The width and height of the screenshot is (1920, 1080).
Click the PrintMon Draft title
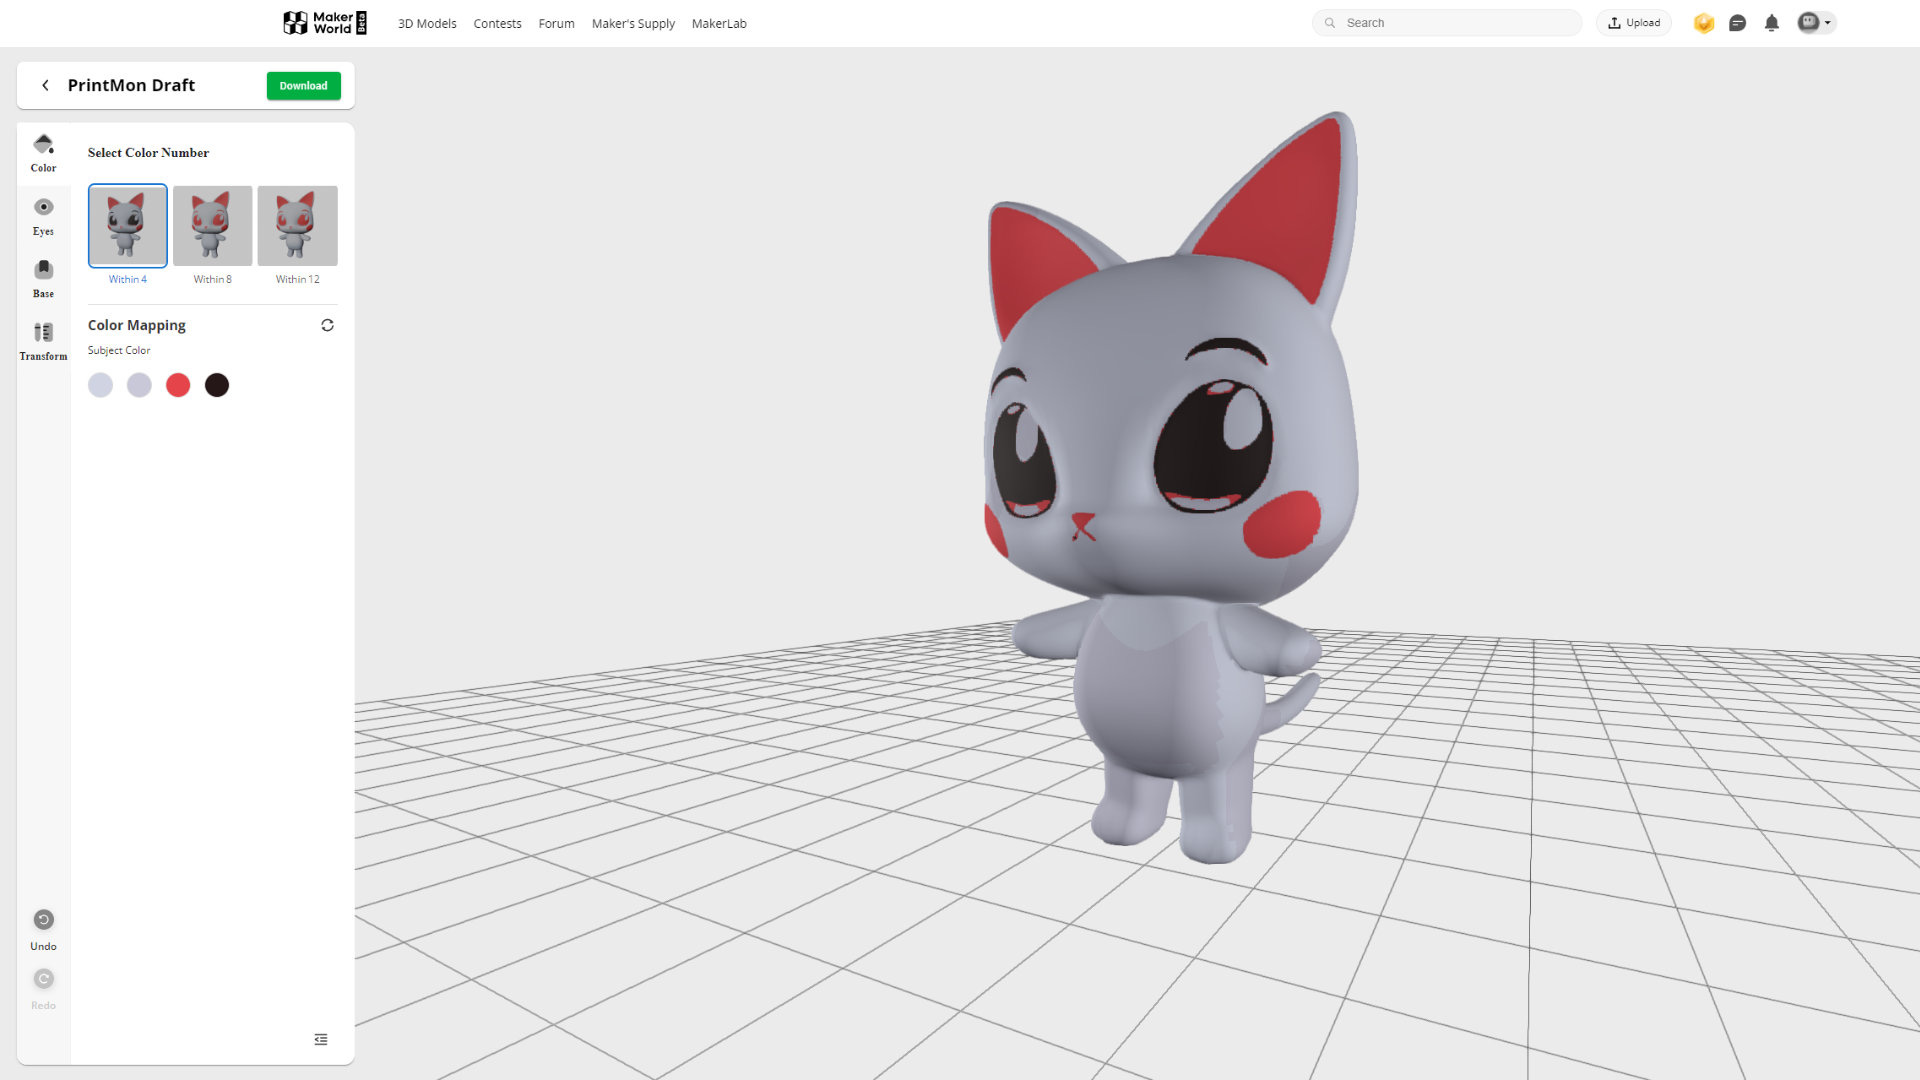point(131,85)
